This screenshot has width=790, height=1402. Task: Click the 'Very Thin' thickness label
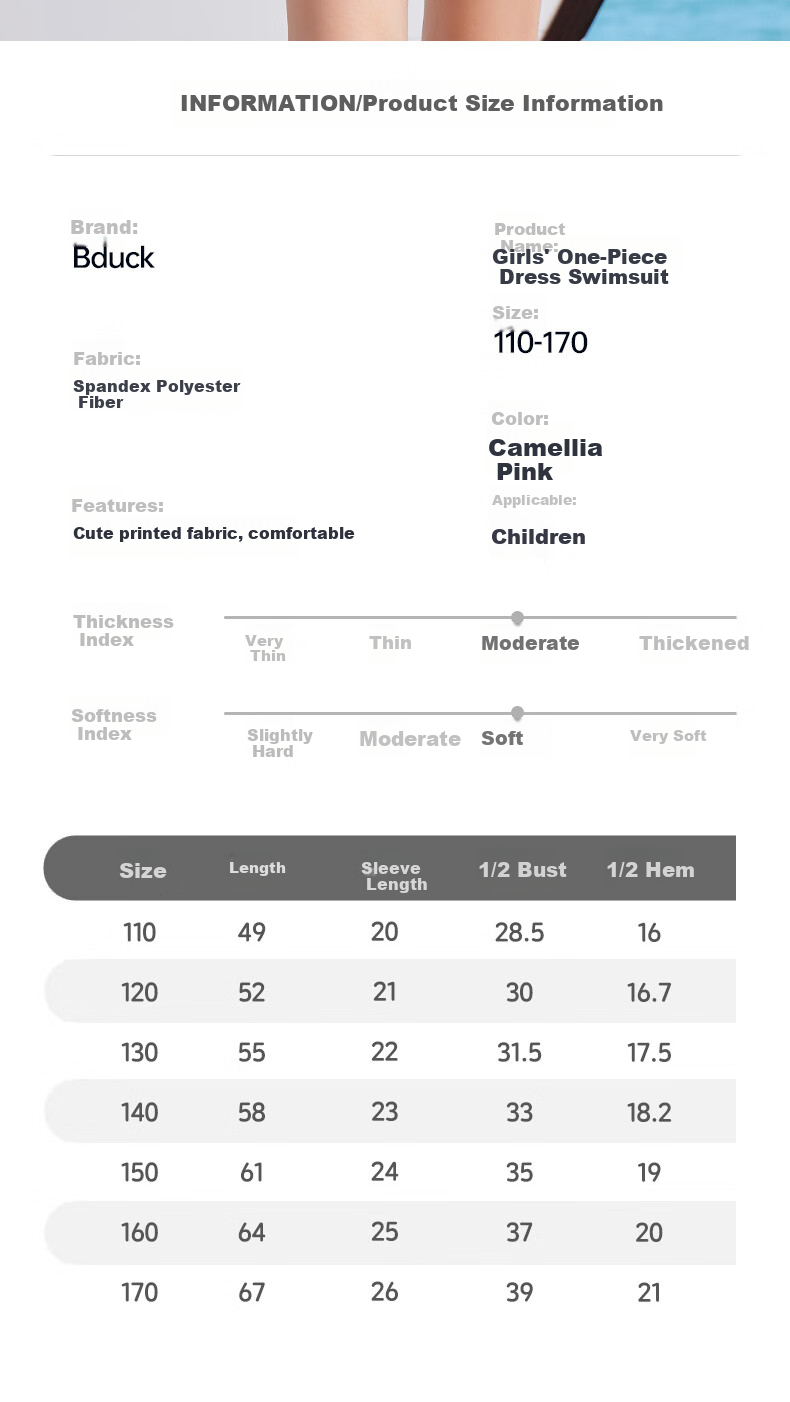point(265,648)
